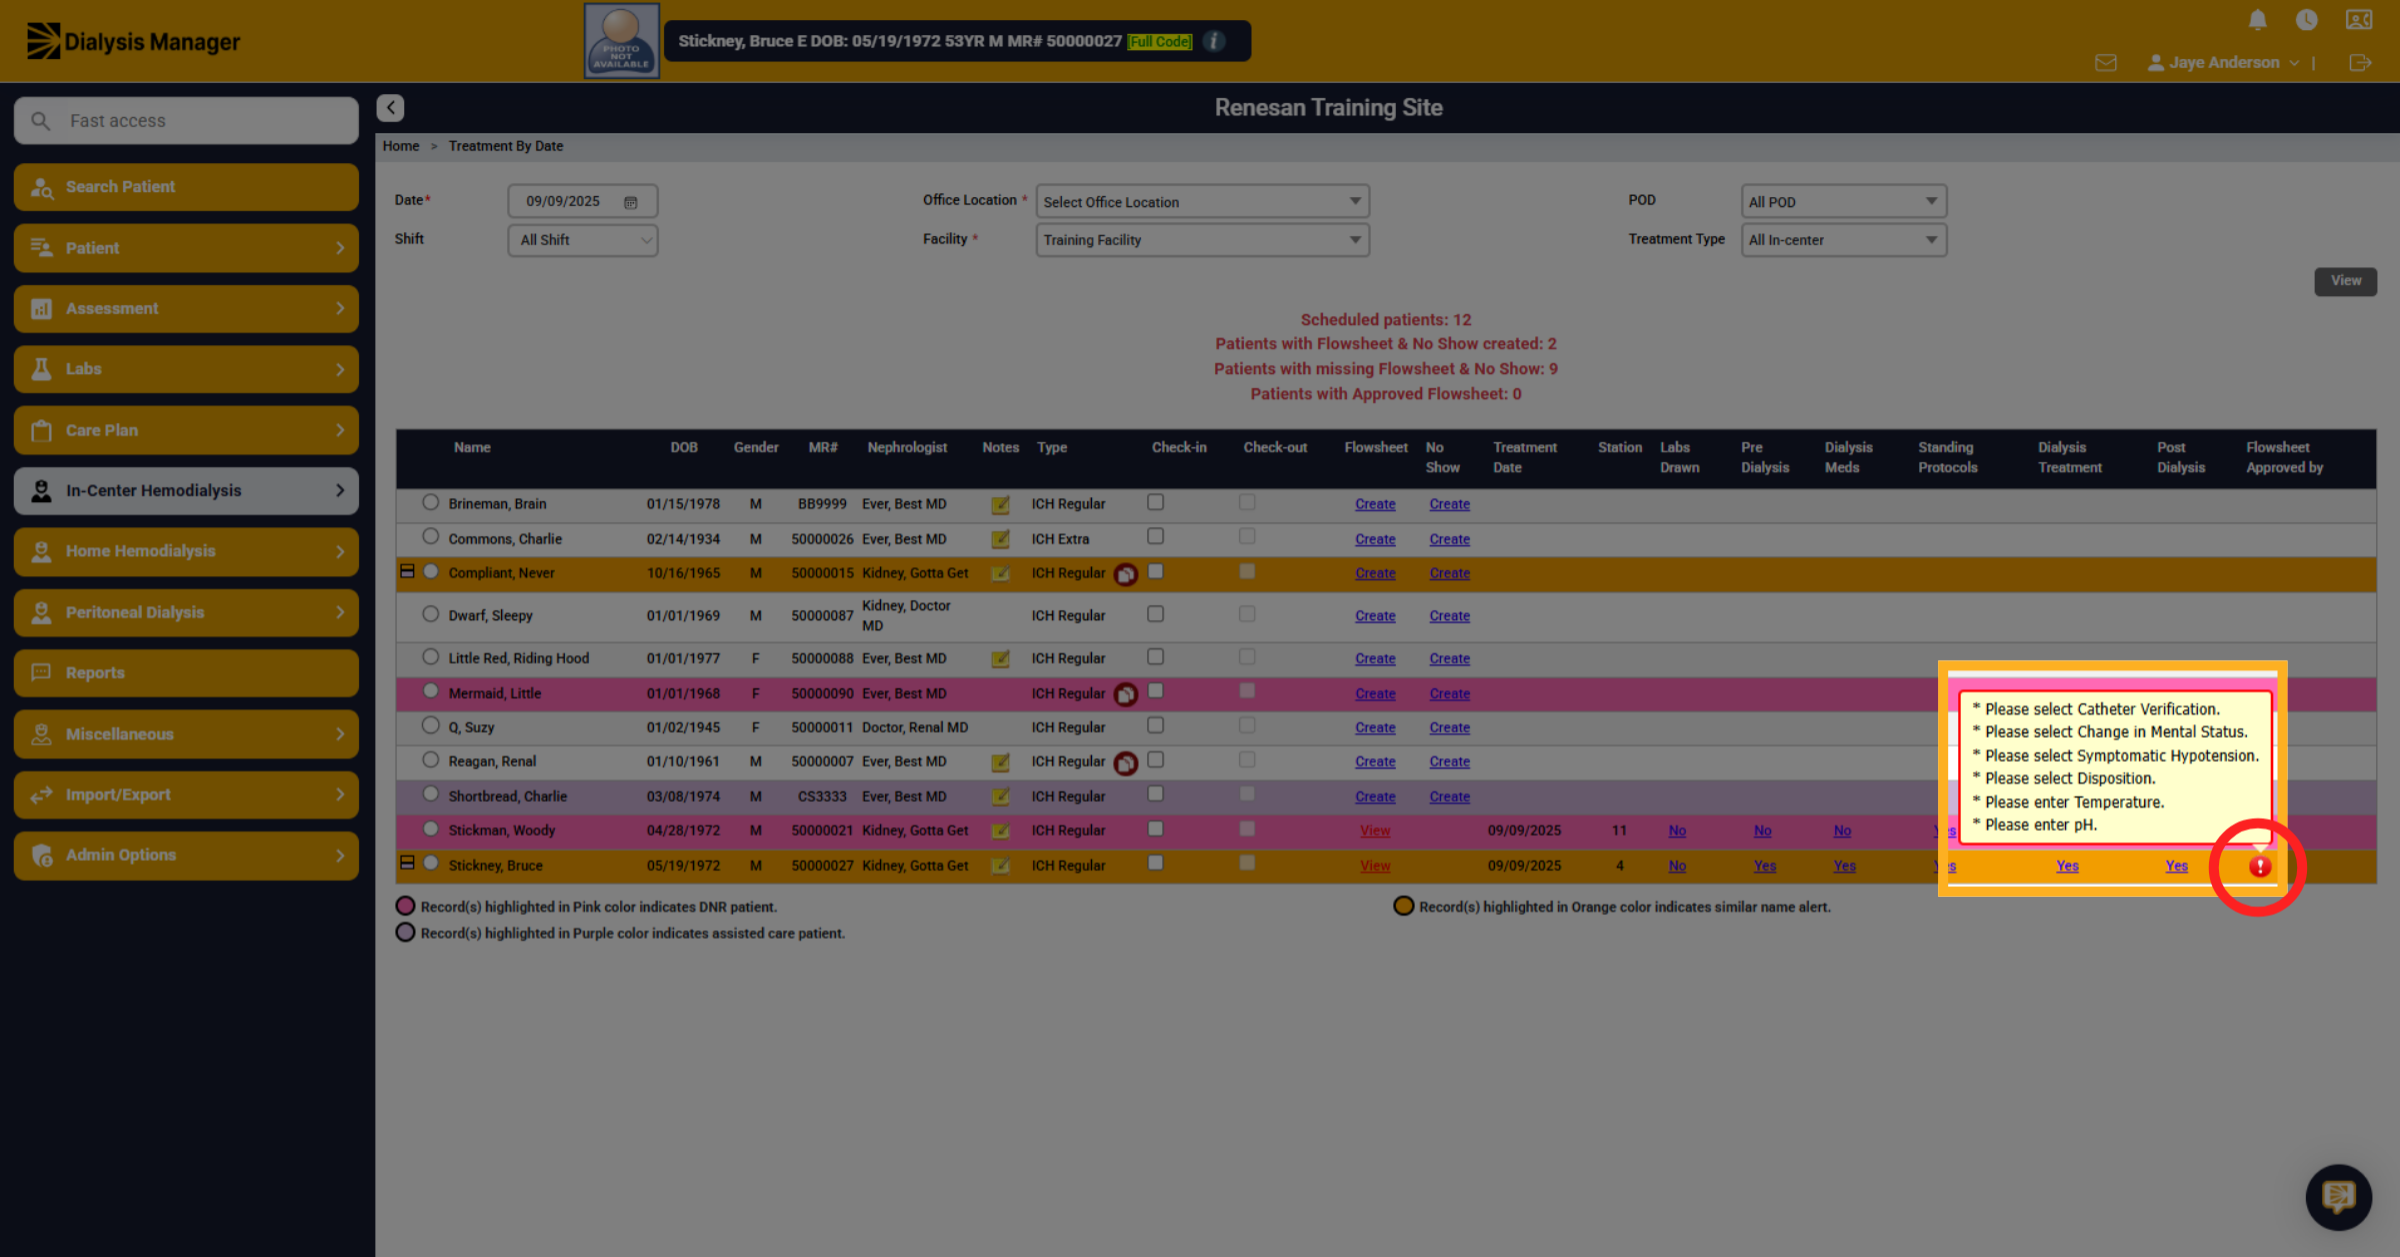Image resolution: width=2400 pixels, height=1257 pixels.
Task: Click patient info icon beside Full Code
Action: (x=1214, y=41)
